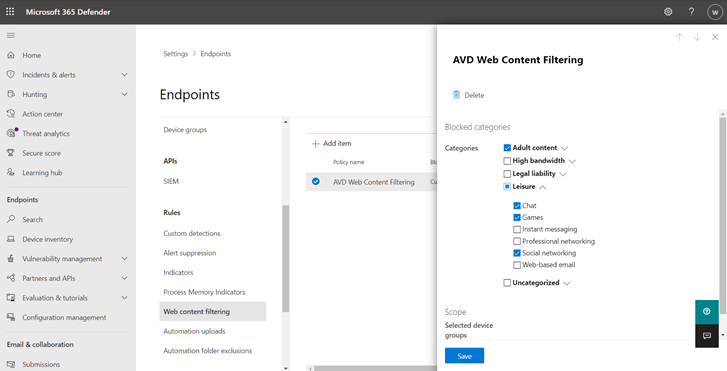Save the policy changes
The width and height of the screenshot is (727, 371).
(x=464, y=356)
